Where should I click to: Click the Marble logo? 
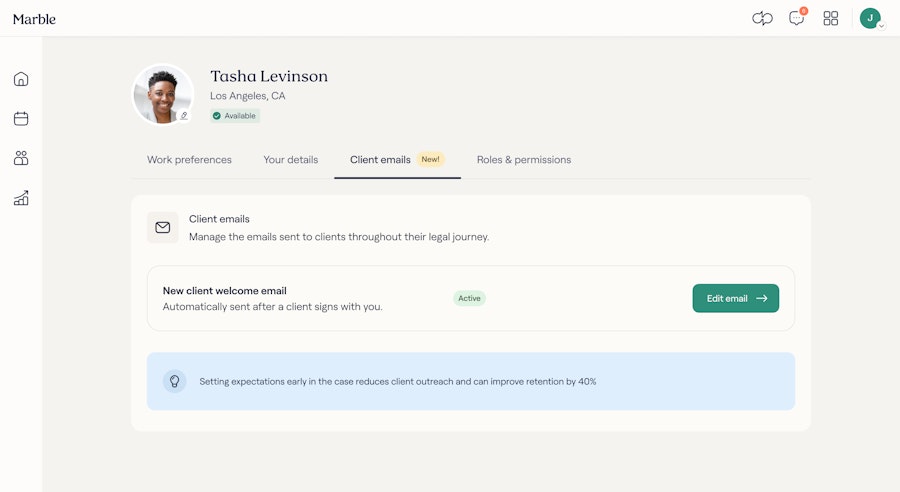pos(34,19)
